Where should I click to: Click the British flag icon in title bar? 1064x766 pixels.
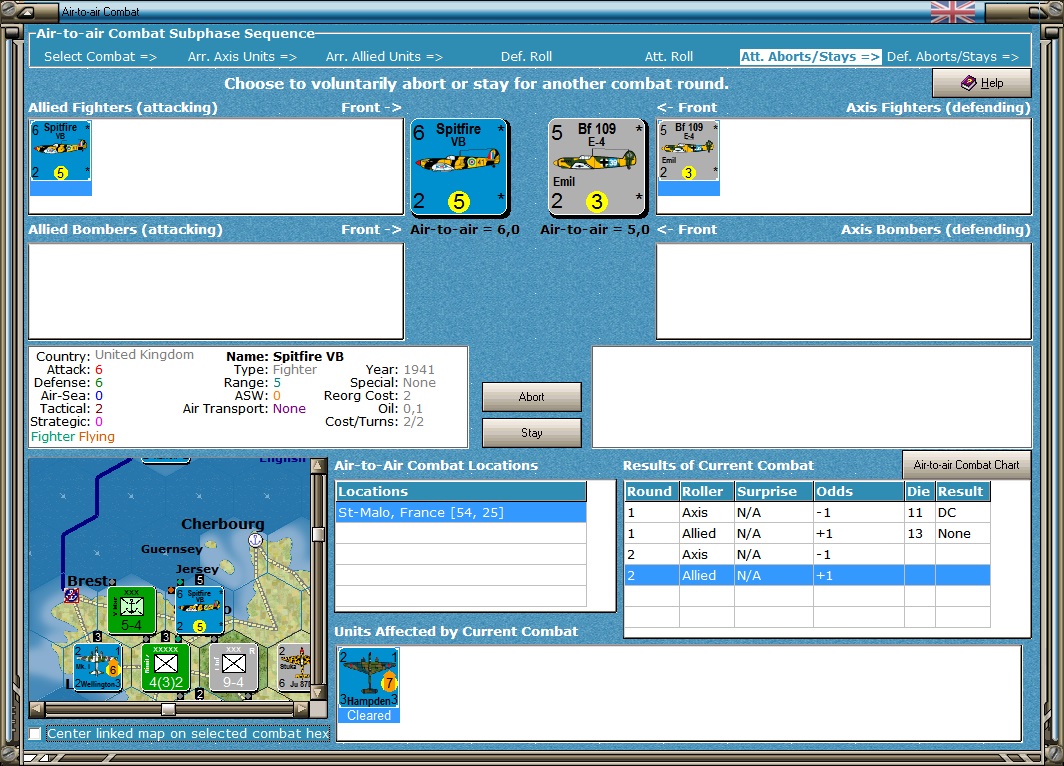(953, 12)
